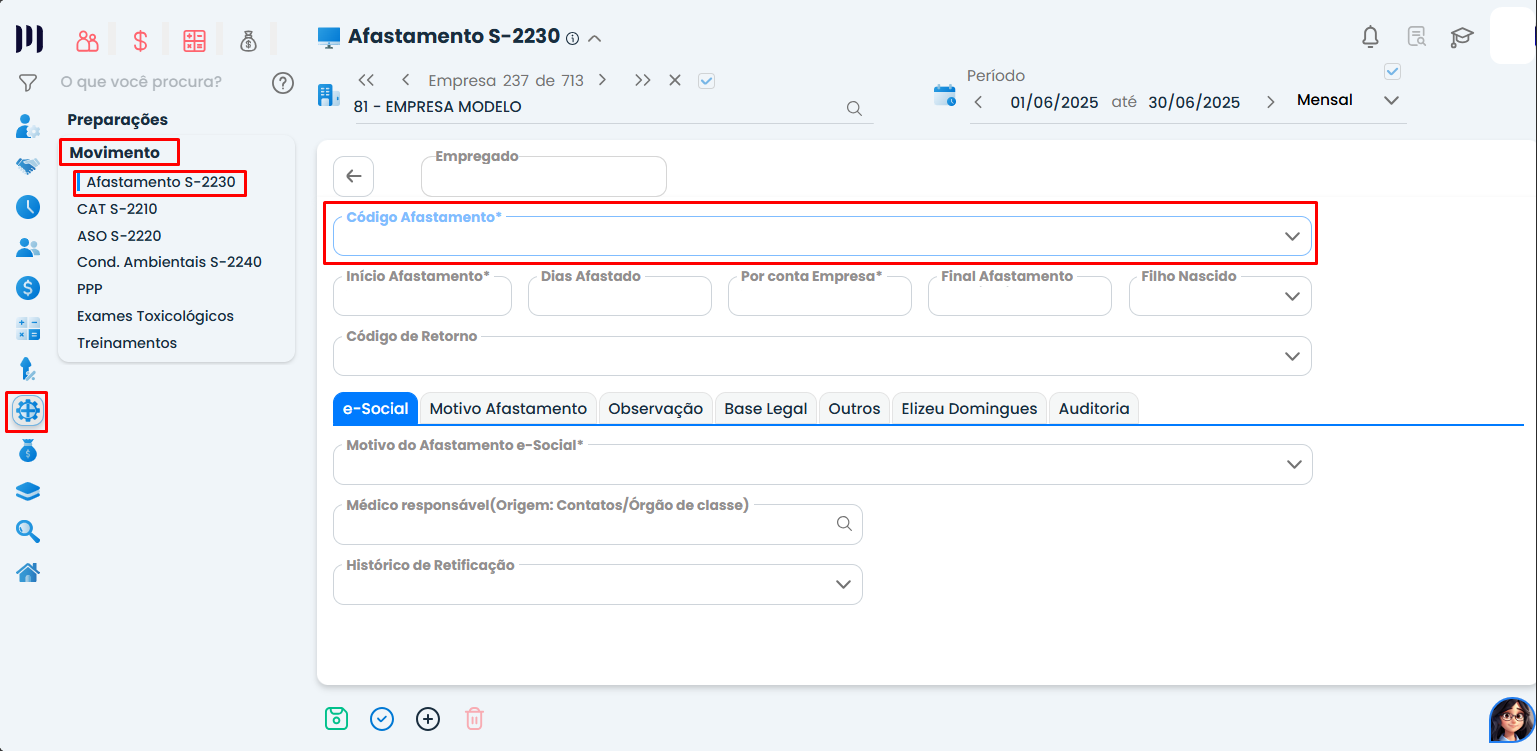Viewport: 1537px width, 751px height.
Task: Click the period calendar icon
Action: pyautogui.click(x=944, y=96)
